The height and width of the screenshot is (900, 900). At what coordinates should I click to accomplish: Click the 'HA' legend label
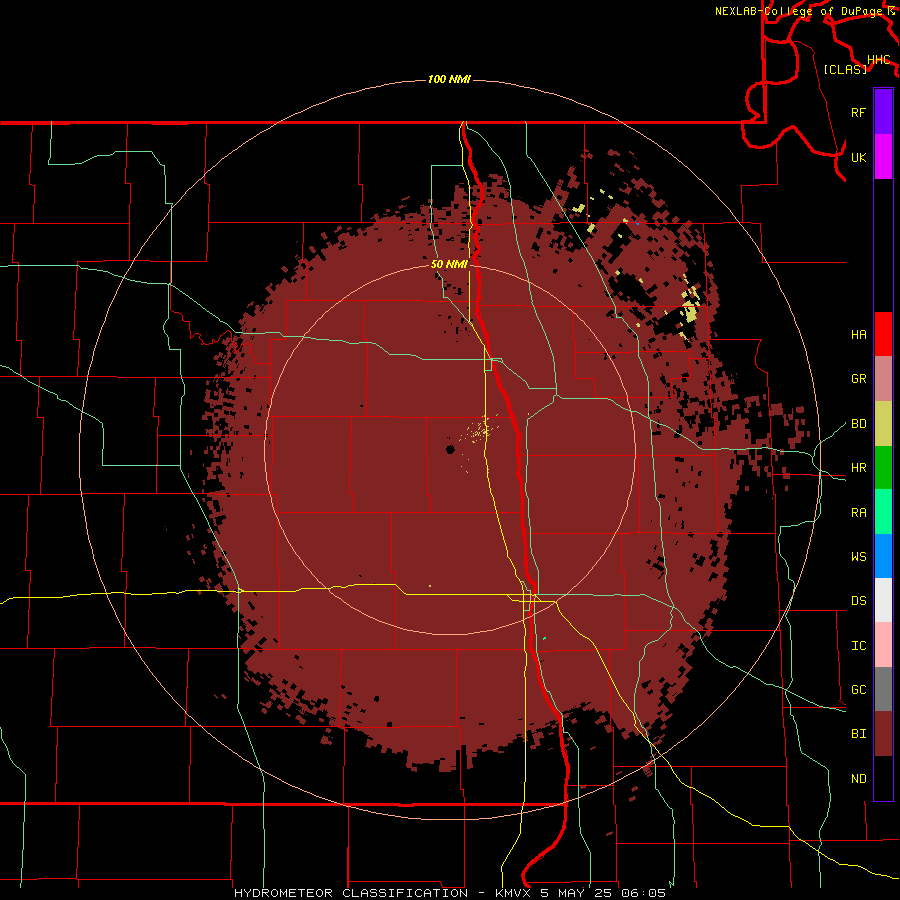(x=858, y=335)
